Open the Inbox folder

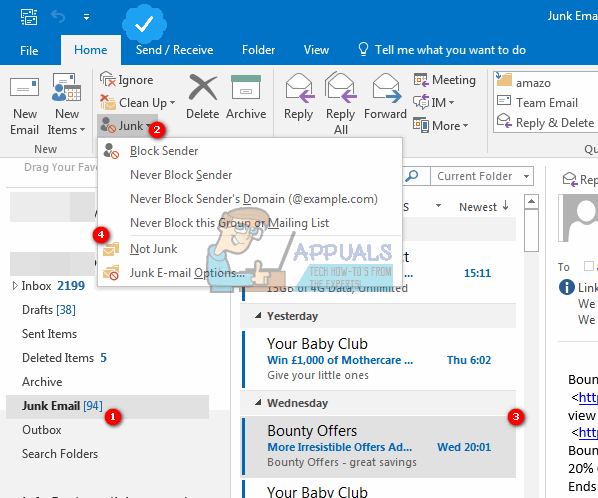[x=53, y=286]
